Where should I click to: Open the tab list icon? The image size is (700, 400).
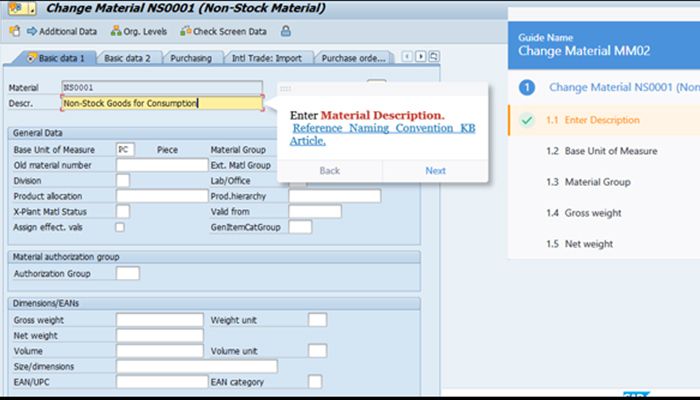pyautogui.click(x=436, y=57)
